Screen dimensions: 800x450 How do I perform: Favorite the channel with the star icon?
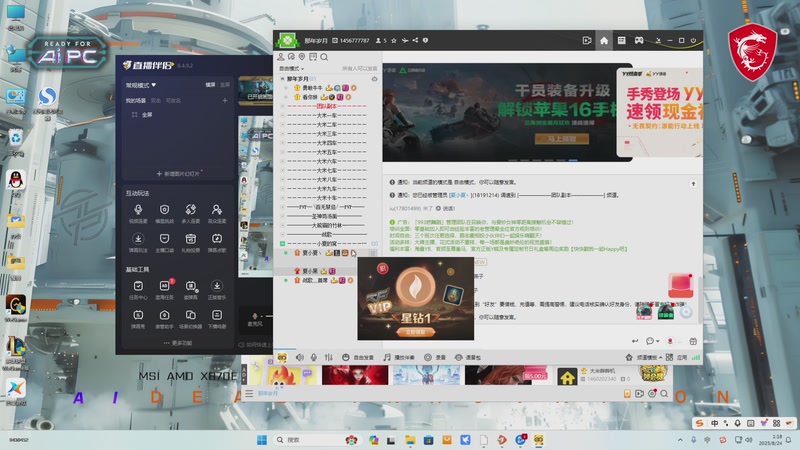click(x=393, y=40)
